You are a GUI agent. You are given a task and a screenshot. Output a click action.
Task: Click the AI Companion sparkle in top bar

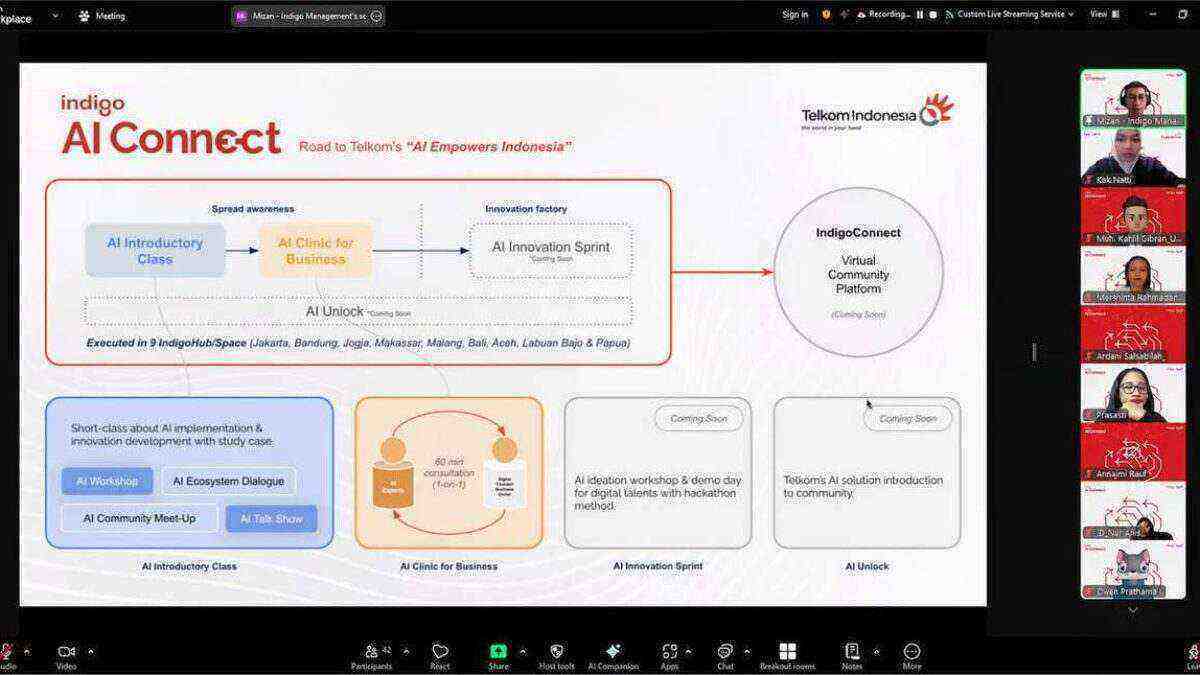click(x=845, y=15)
